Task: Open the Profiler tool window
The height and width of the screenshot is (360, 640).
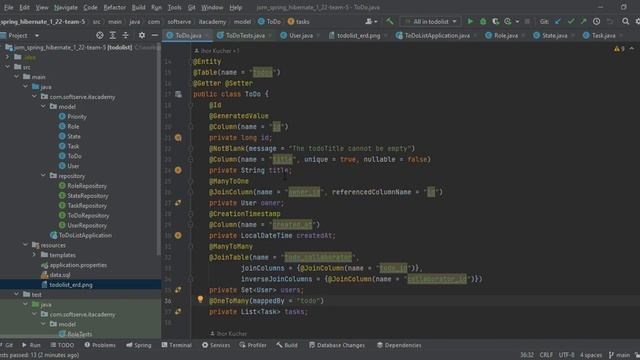Action: (x=253, y=345)
